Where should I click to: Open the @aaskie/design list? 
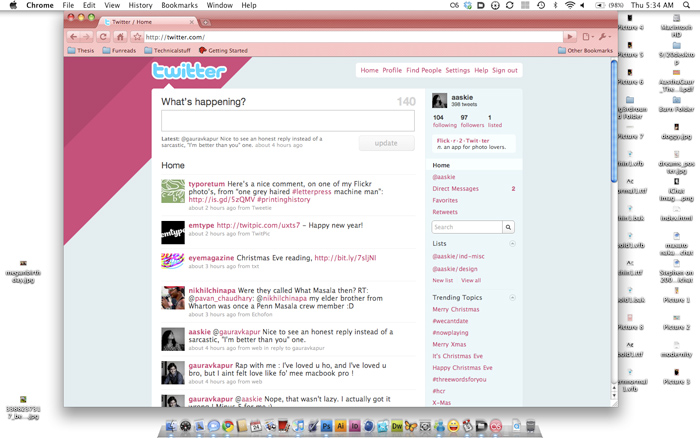tap(455, 269)
